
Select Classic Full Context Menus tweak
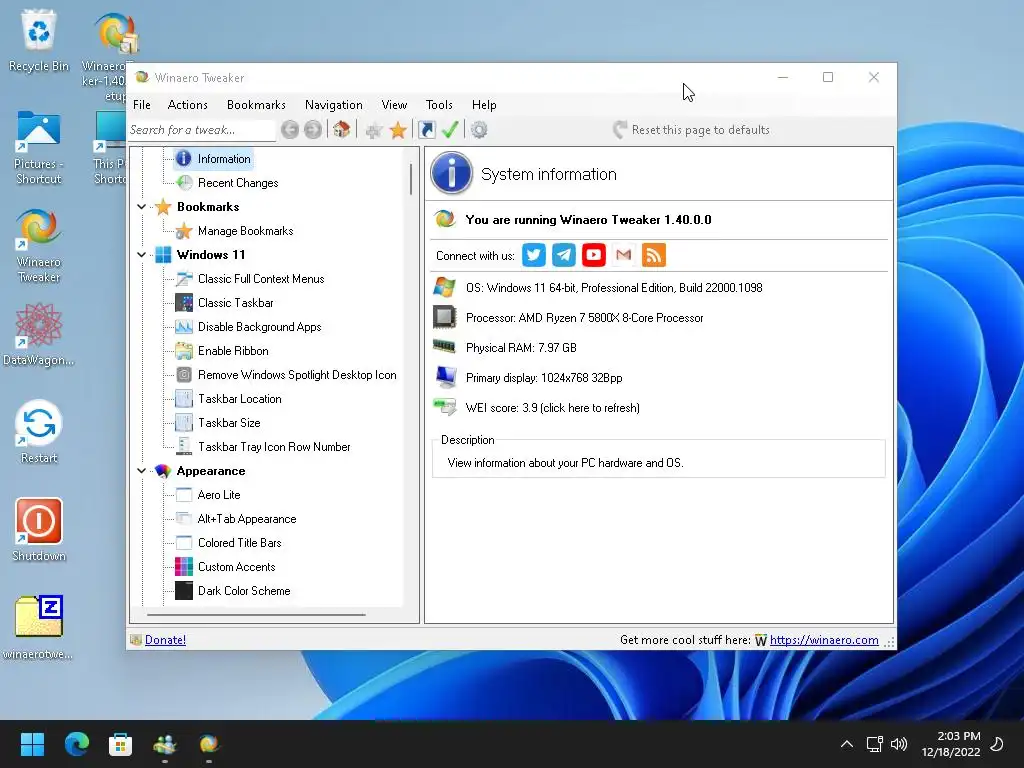click(x=261, y=279)
